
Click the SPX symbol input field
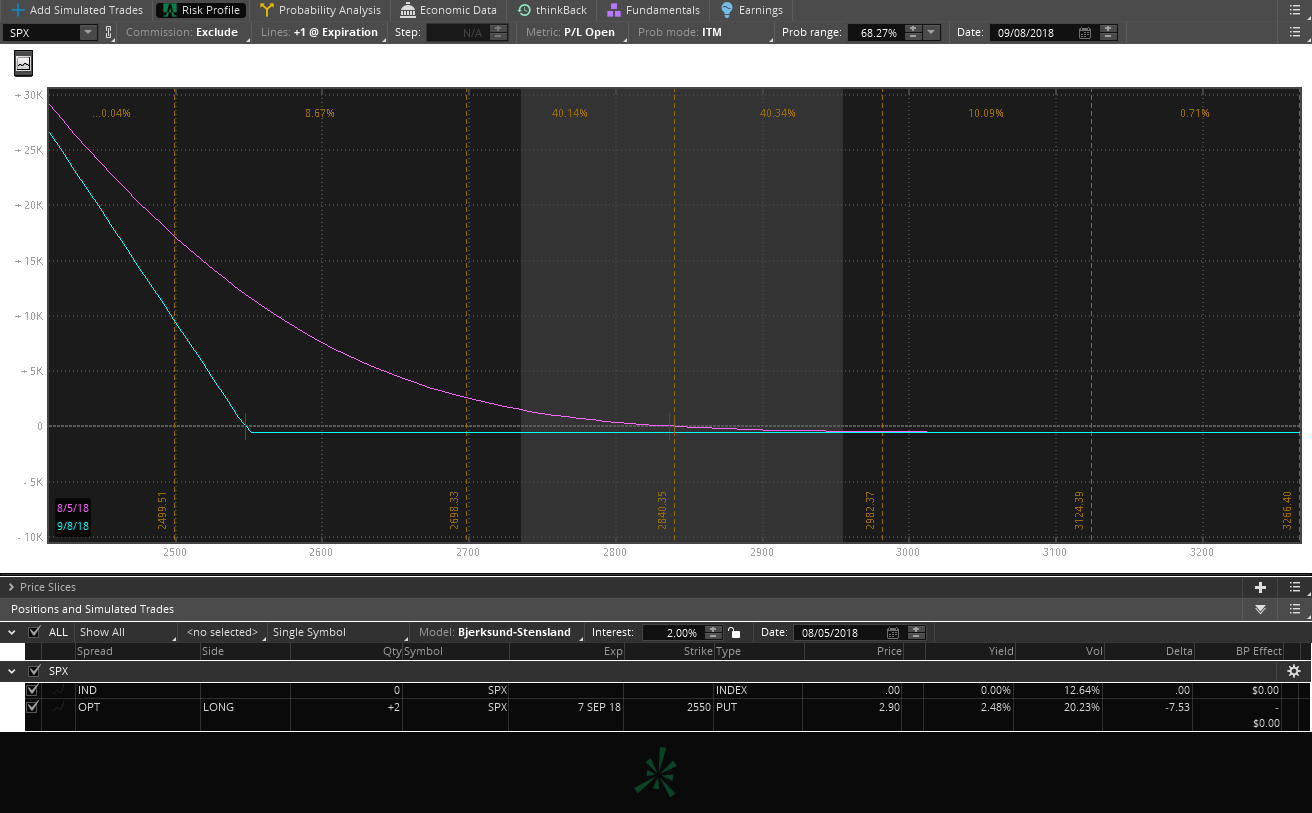[42, 32]
